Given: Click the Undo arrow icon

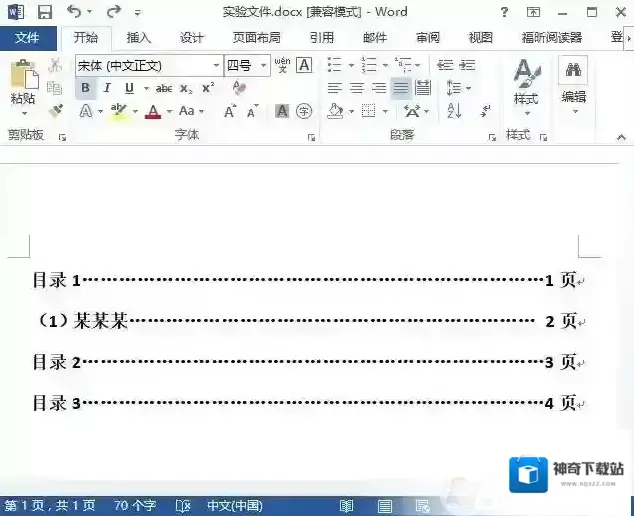Looking at the screenshot, I should 74,12.
